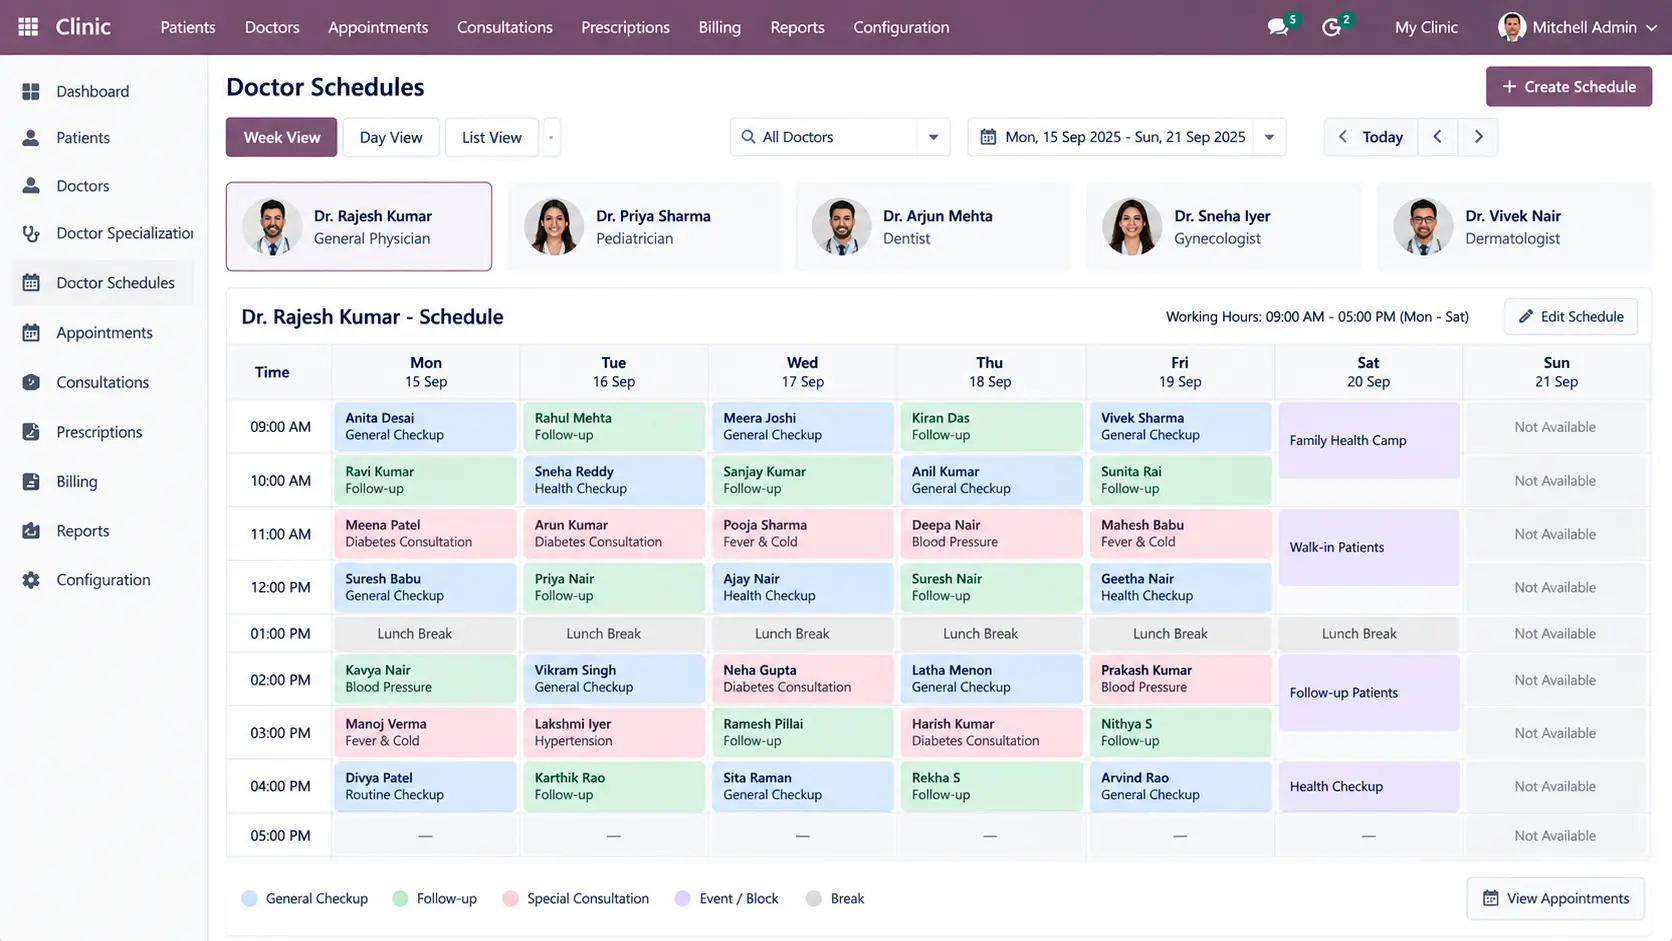Open Family Health Camp Saturday block
The image size is (1672, 941).
pyautogui.click(x=1368, y=440)
